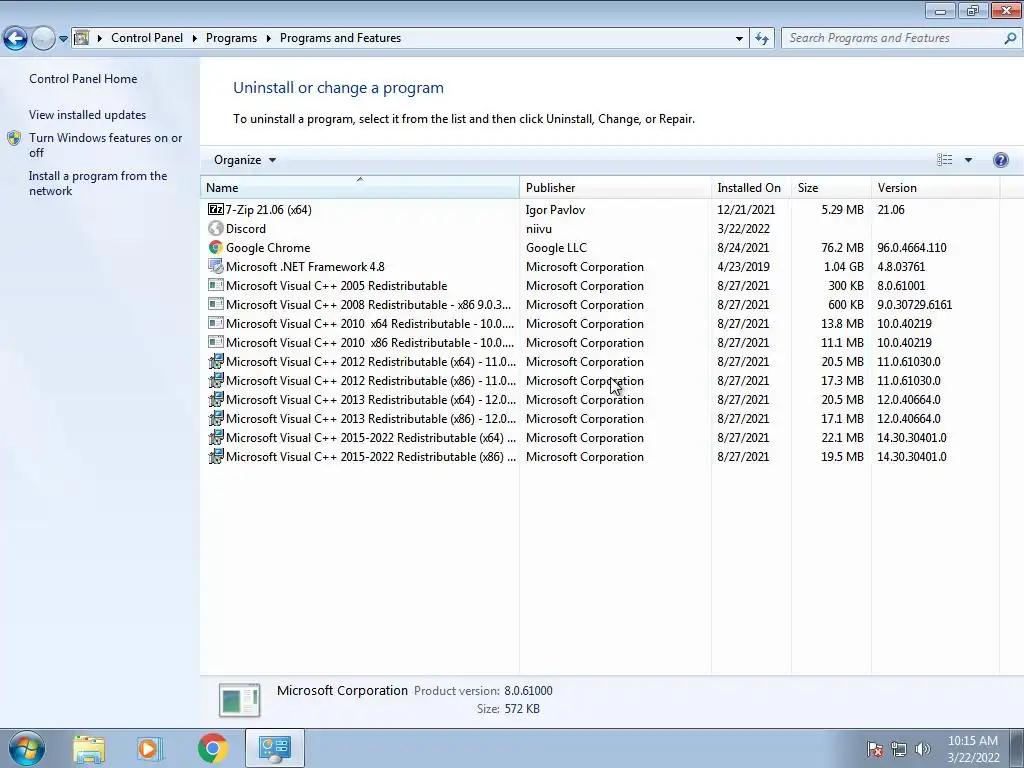The image size is (1024, 768).
Task: Open Google Chrome from the taskbar
Action: [212, 748]
